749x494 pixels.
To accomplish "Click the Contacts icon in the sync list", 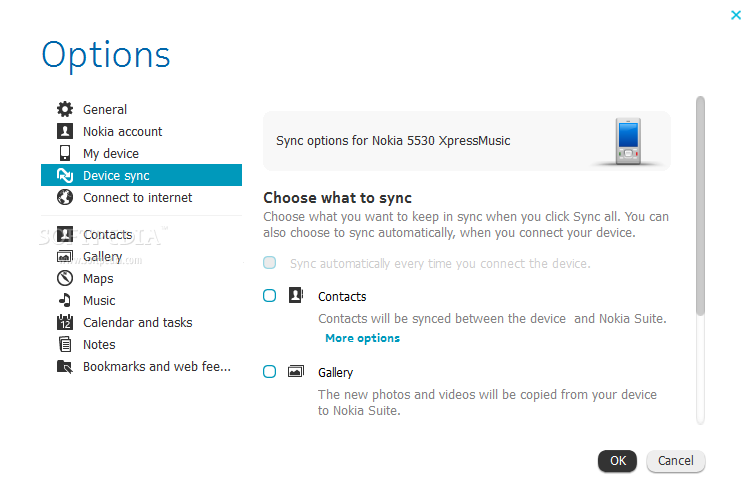I will pos(296,295).
